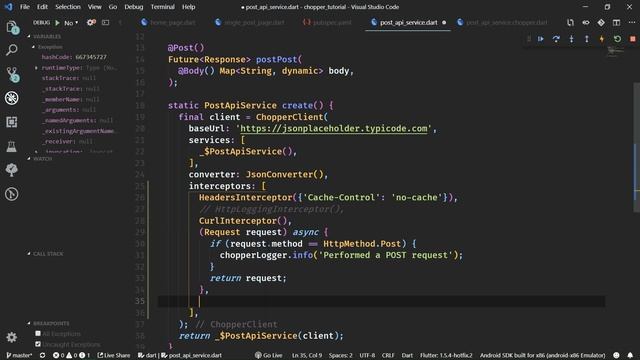Image resolution: width=640 pixels, height=360 pixels.
Task: Click Hot Reload lightning icon
Action: click(x=602, y=39)
